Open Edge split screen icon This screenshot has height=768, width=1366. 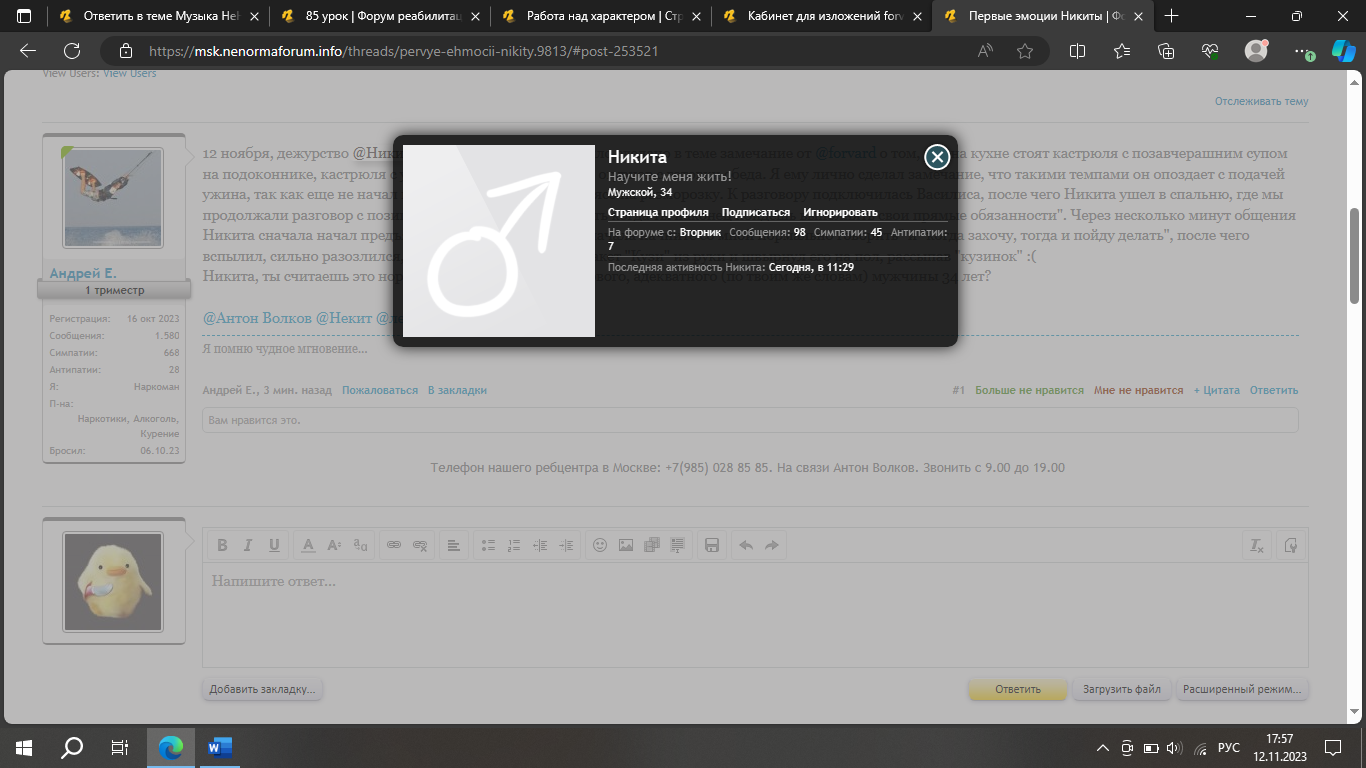[1077, 51]
